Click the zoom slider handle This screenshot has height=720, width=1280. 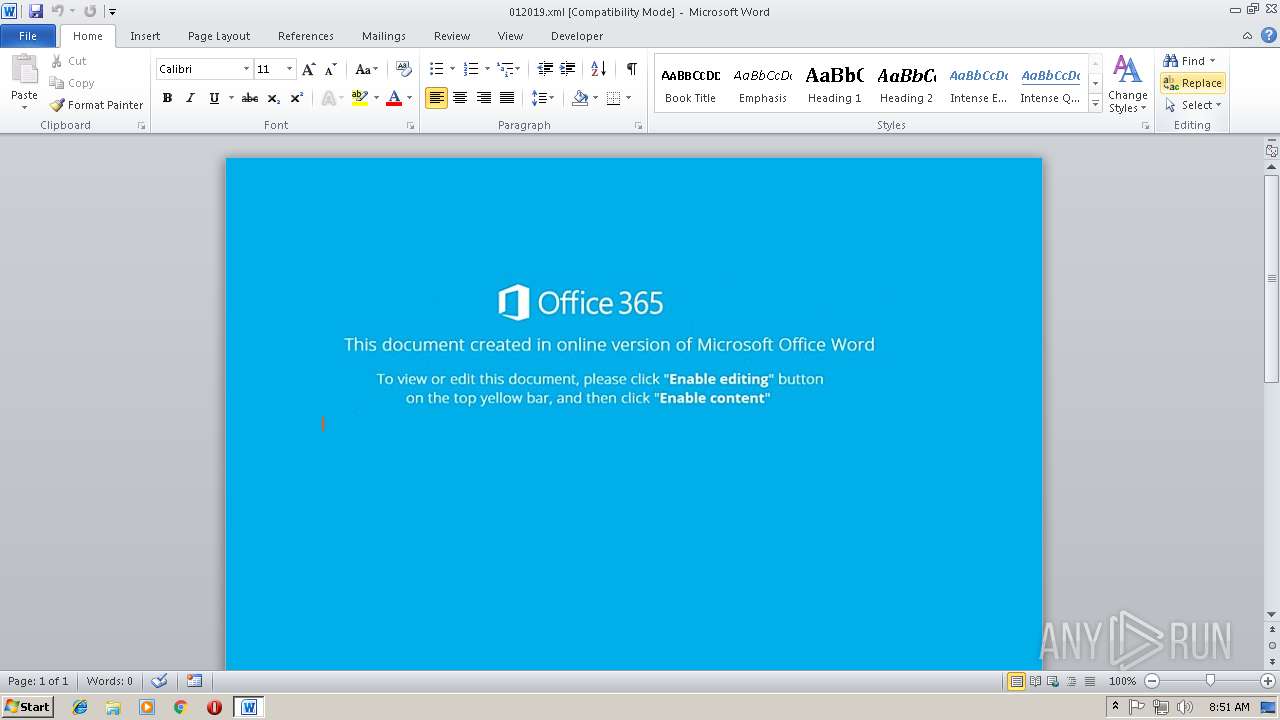coord(1210,681)
